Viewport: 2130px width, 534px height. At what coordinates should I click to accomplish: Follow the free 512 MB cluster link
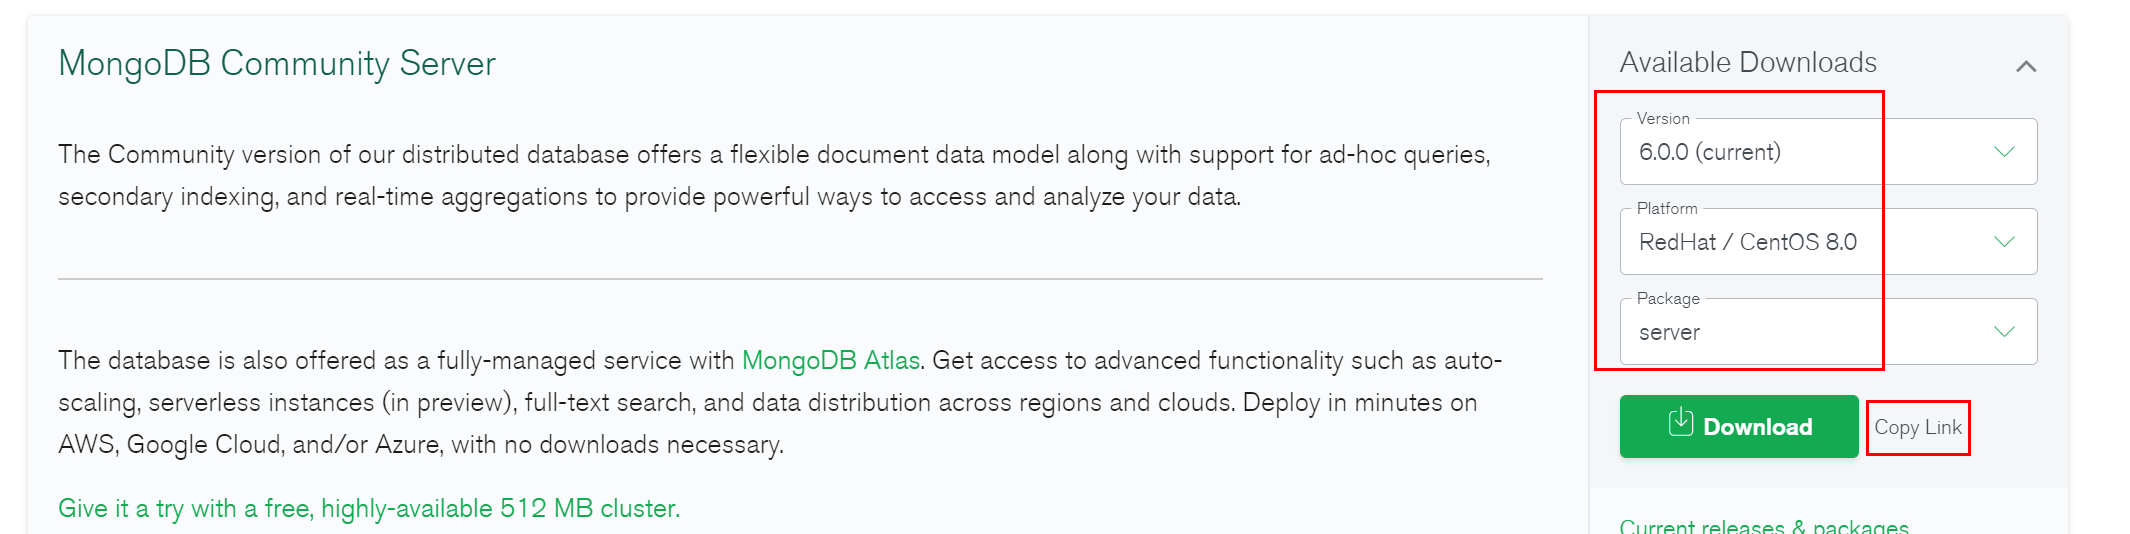pyautogui.click(x=369, y=508)
